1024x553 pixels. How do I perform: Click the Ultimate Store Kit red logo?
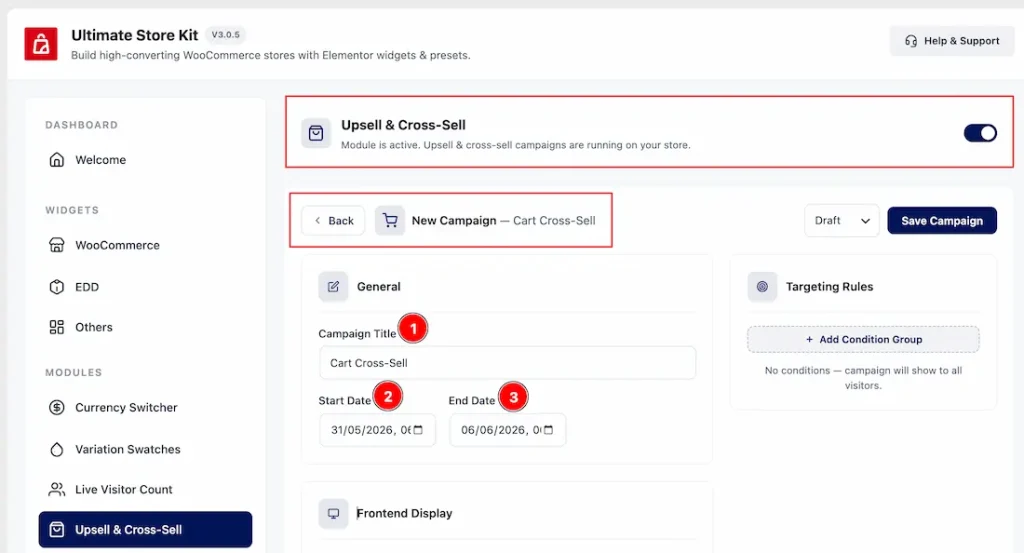pyautogui.click(x=40, y=44)
